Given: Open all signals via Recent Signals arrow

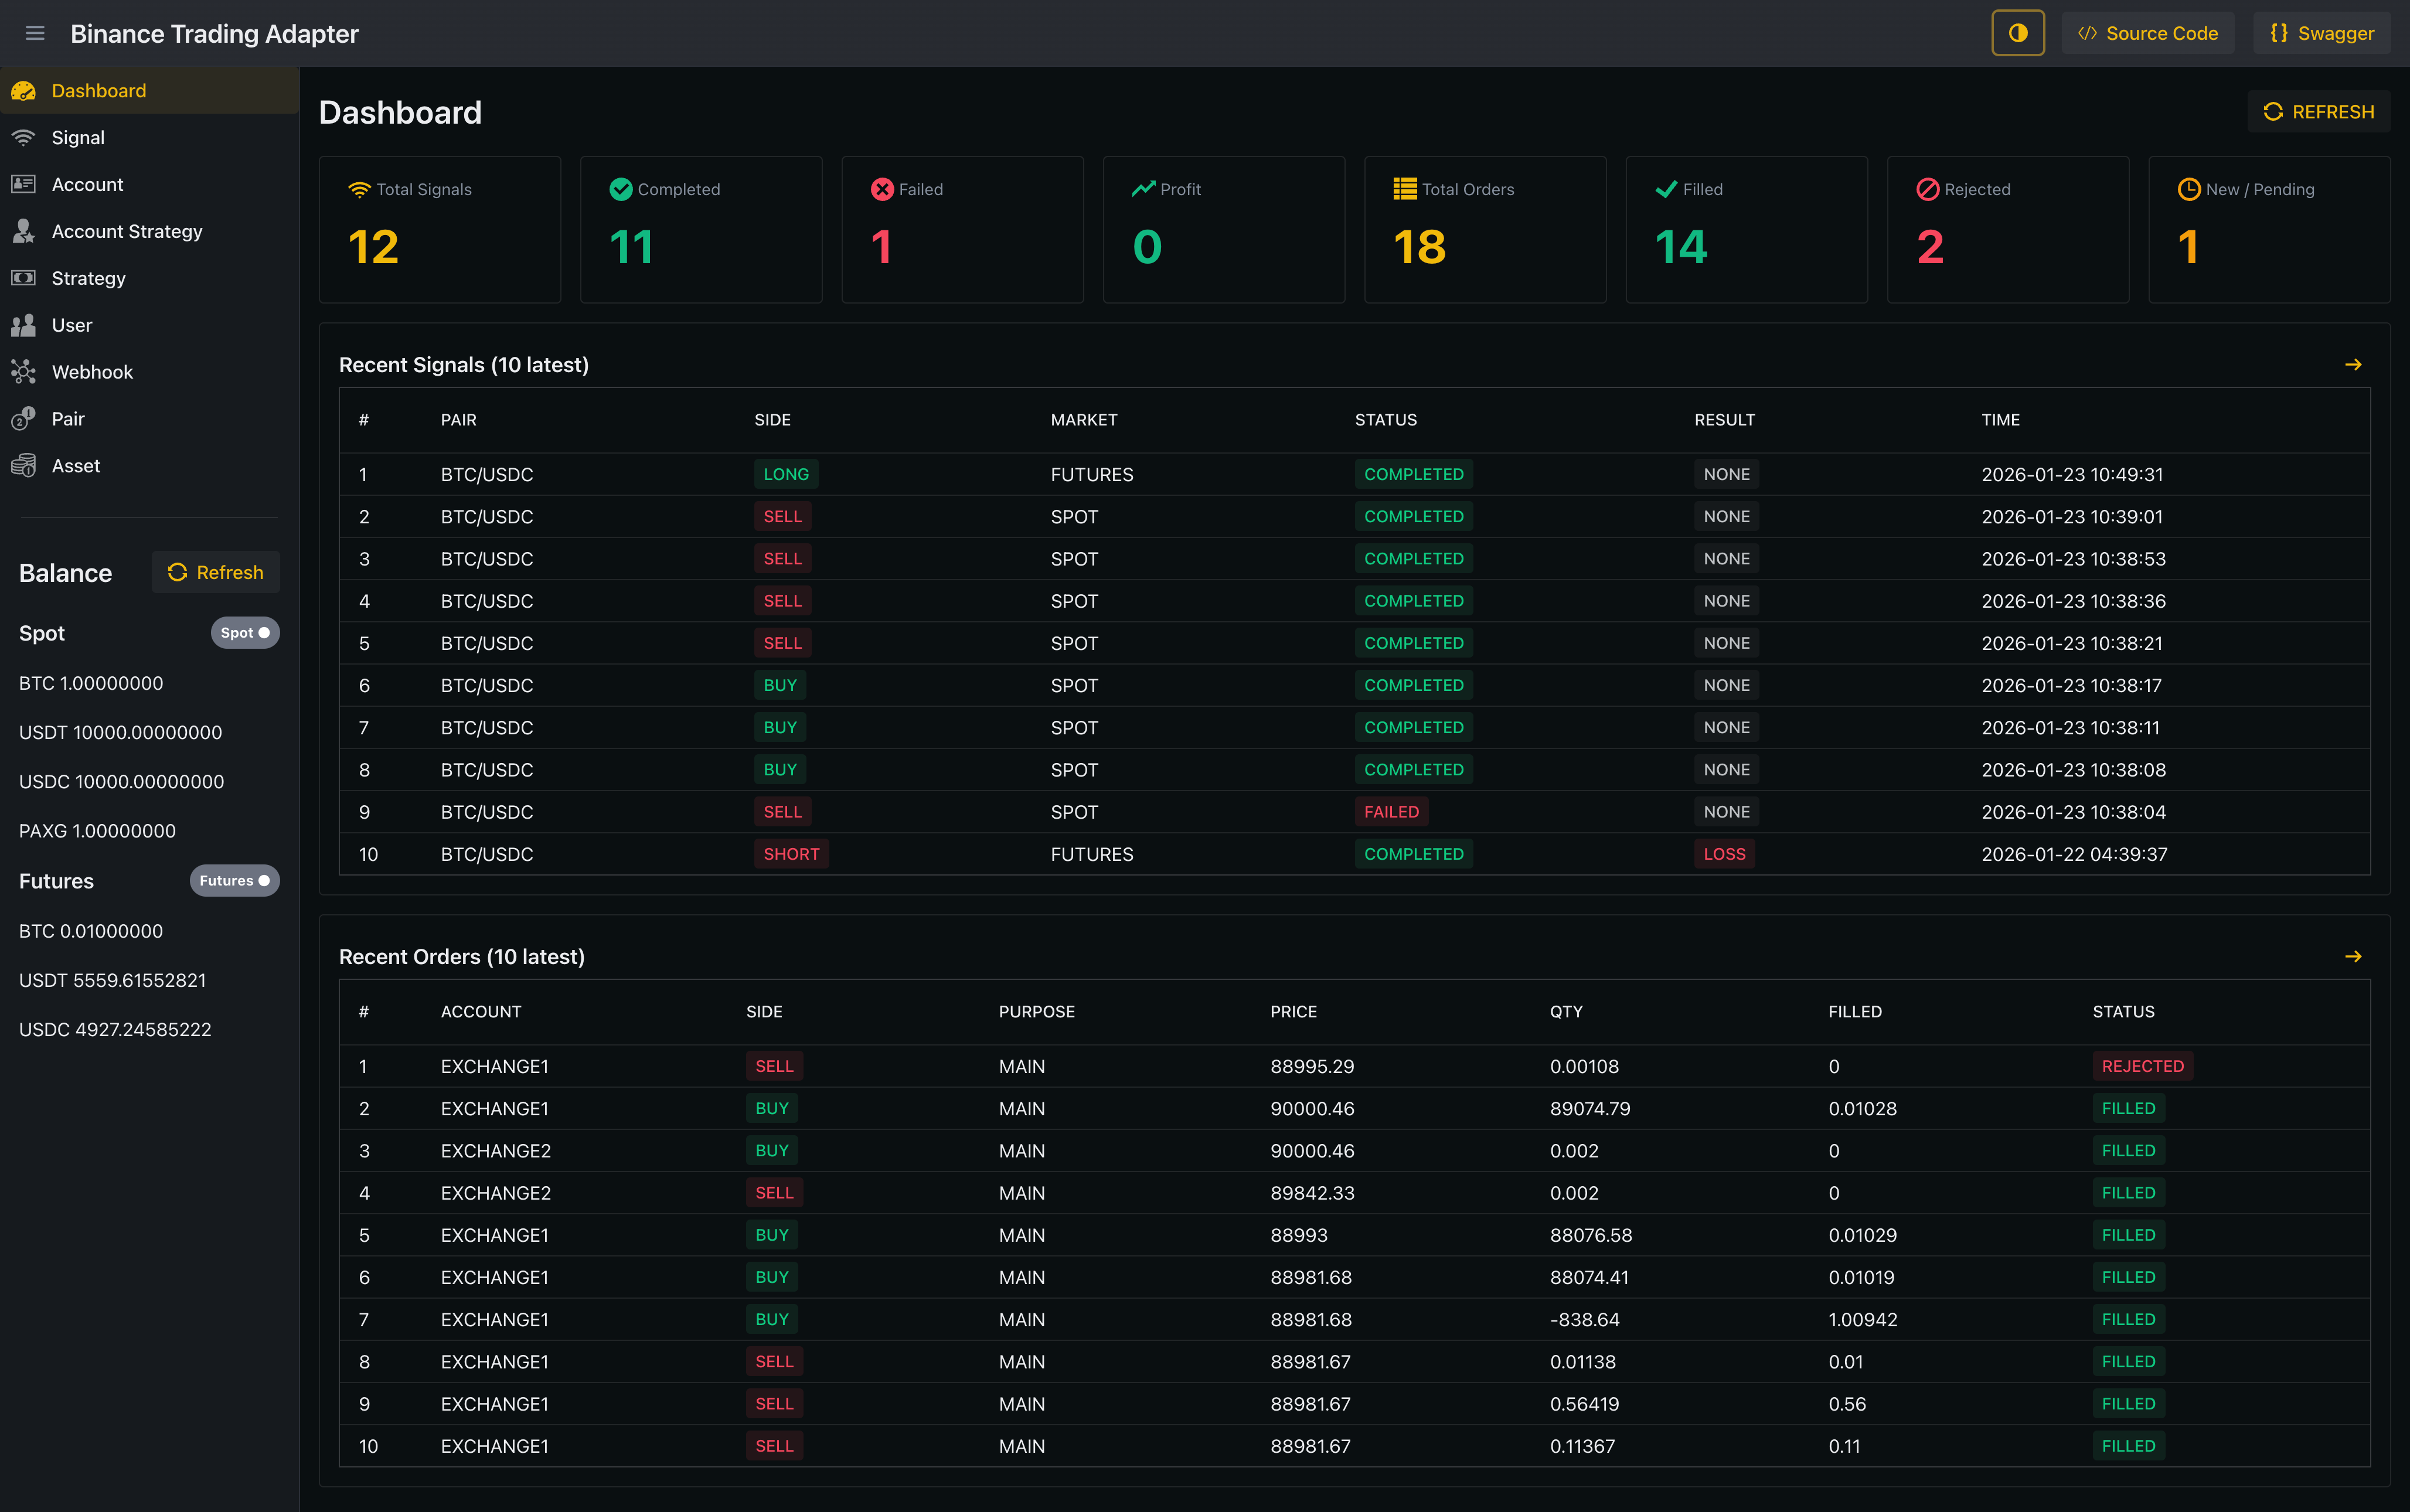Looking at the screenshot, I should click(x=2353, y=365).
